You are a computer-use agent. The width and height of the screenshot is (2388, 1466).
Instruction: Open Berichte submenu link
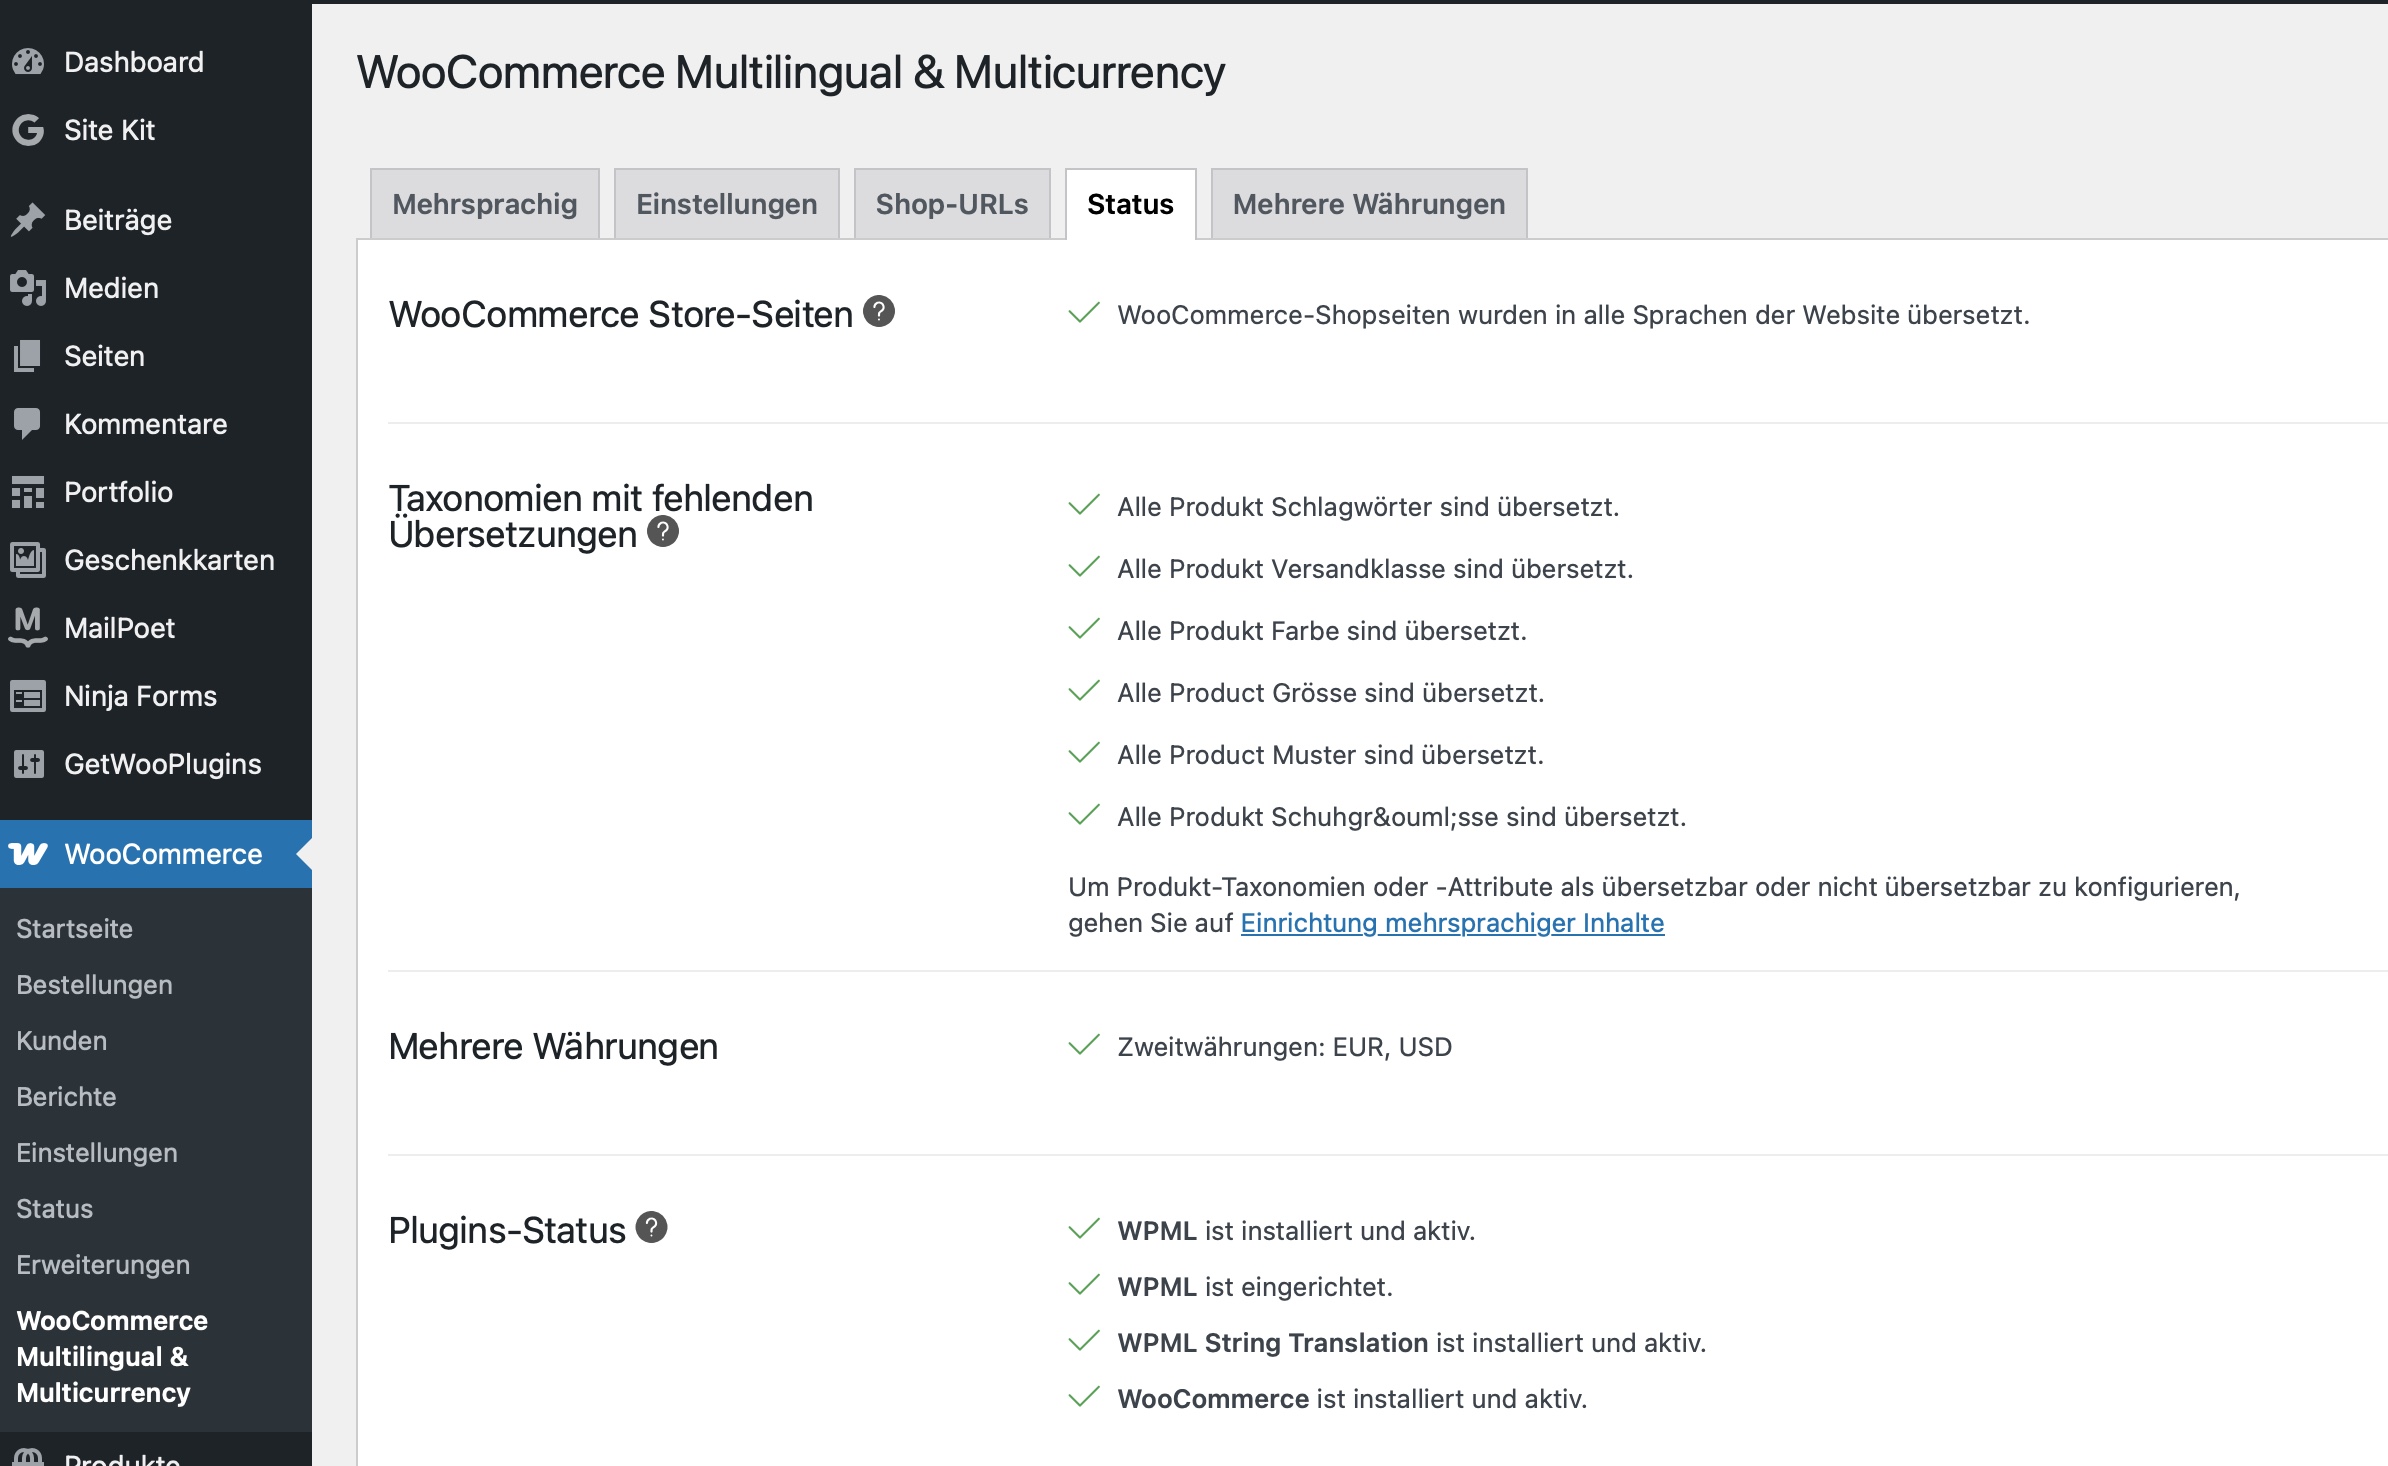point(67,1097)
